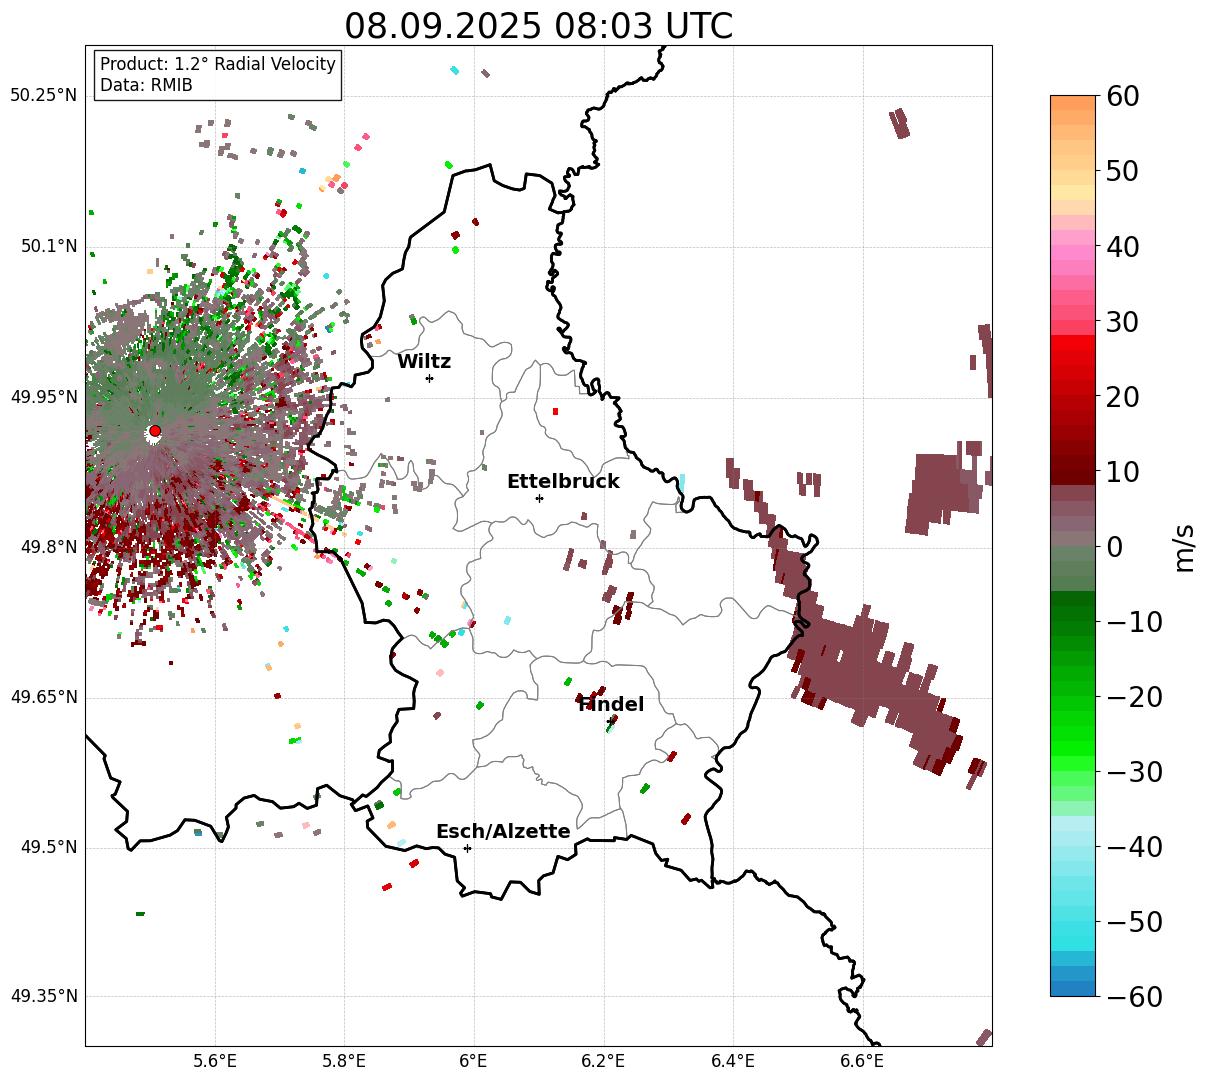Click the Data: RMIB legend text
1207x1081 pixels.
(146, 86)
